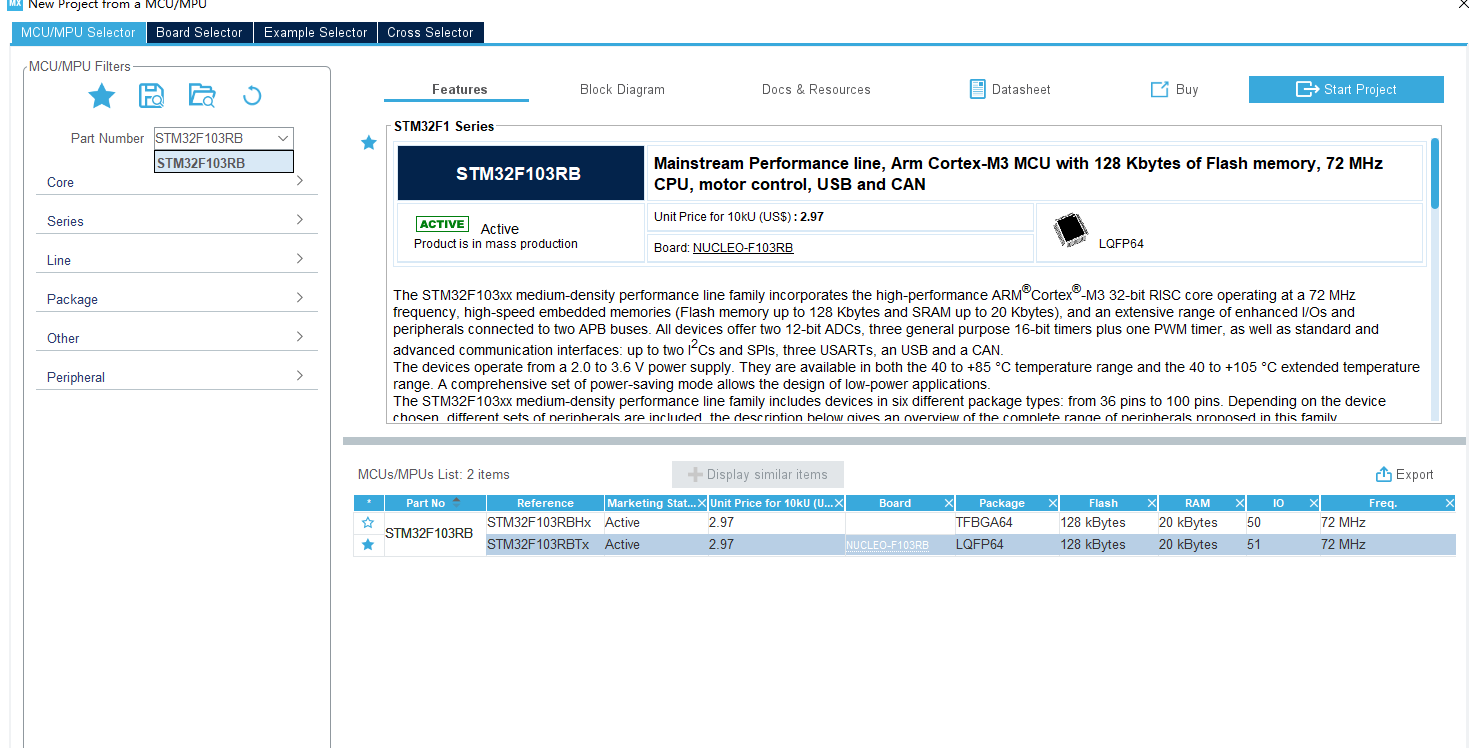Unstar the STM32F103RBTx row favorite
Image resolution: width=1472 pixels, height=748 pixels.
click(x=368, y=545)
